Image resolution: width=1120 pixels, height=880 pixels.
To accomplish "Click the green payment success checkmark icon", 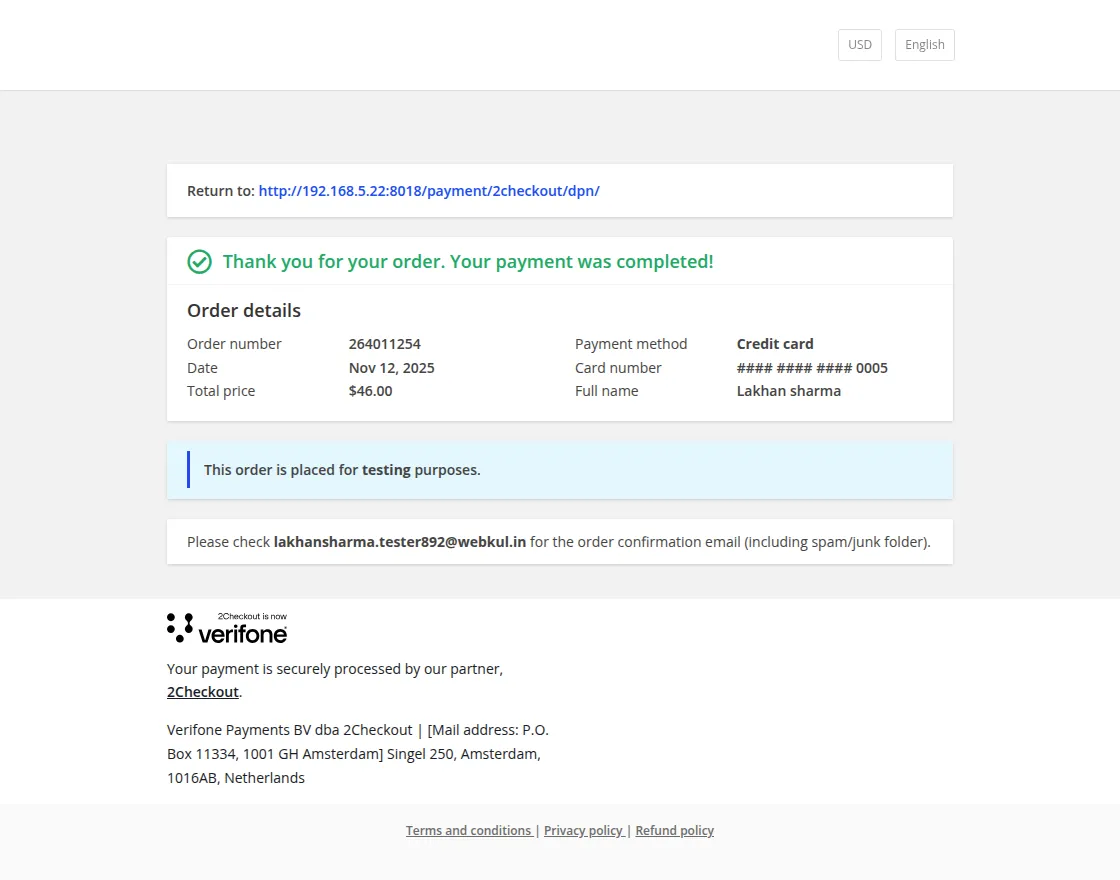I will (x=199, y=261).
